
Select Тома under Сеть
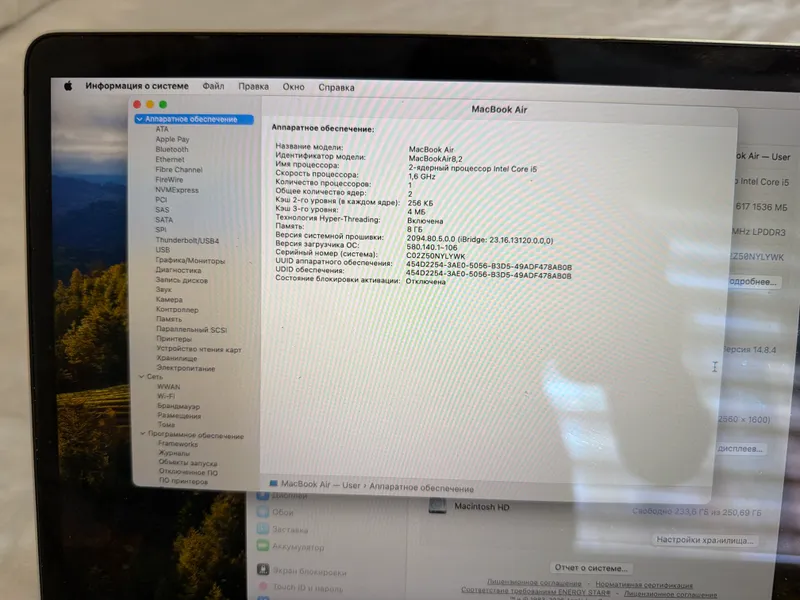(x=166, y=424)
